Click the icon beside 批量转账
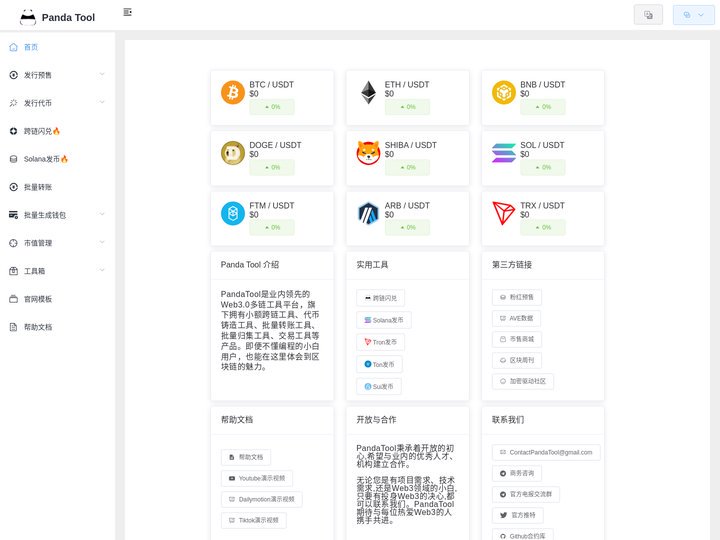The image size is (720, 540). pyautogui.click(x=13, y=187)
